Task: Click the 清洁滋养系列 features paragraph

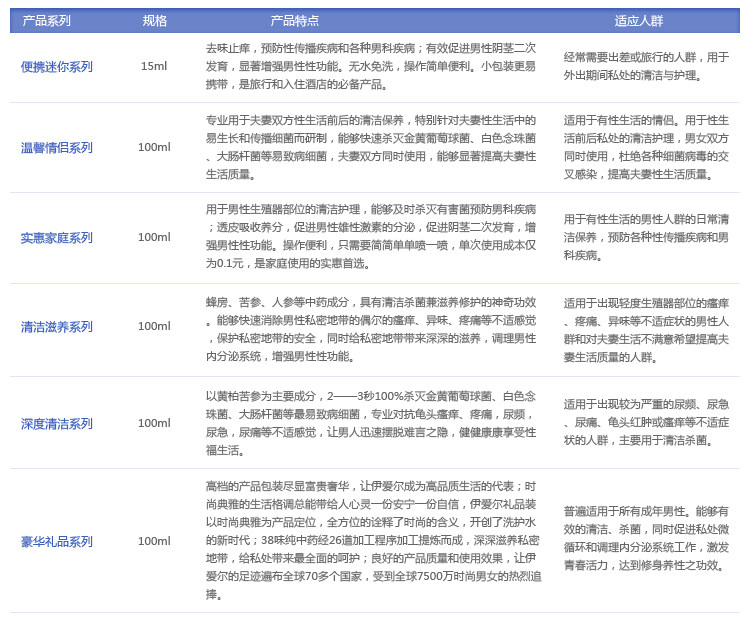Action: (x=371, y=328)
